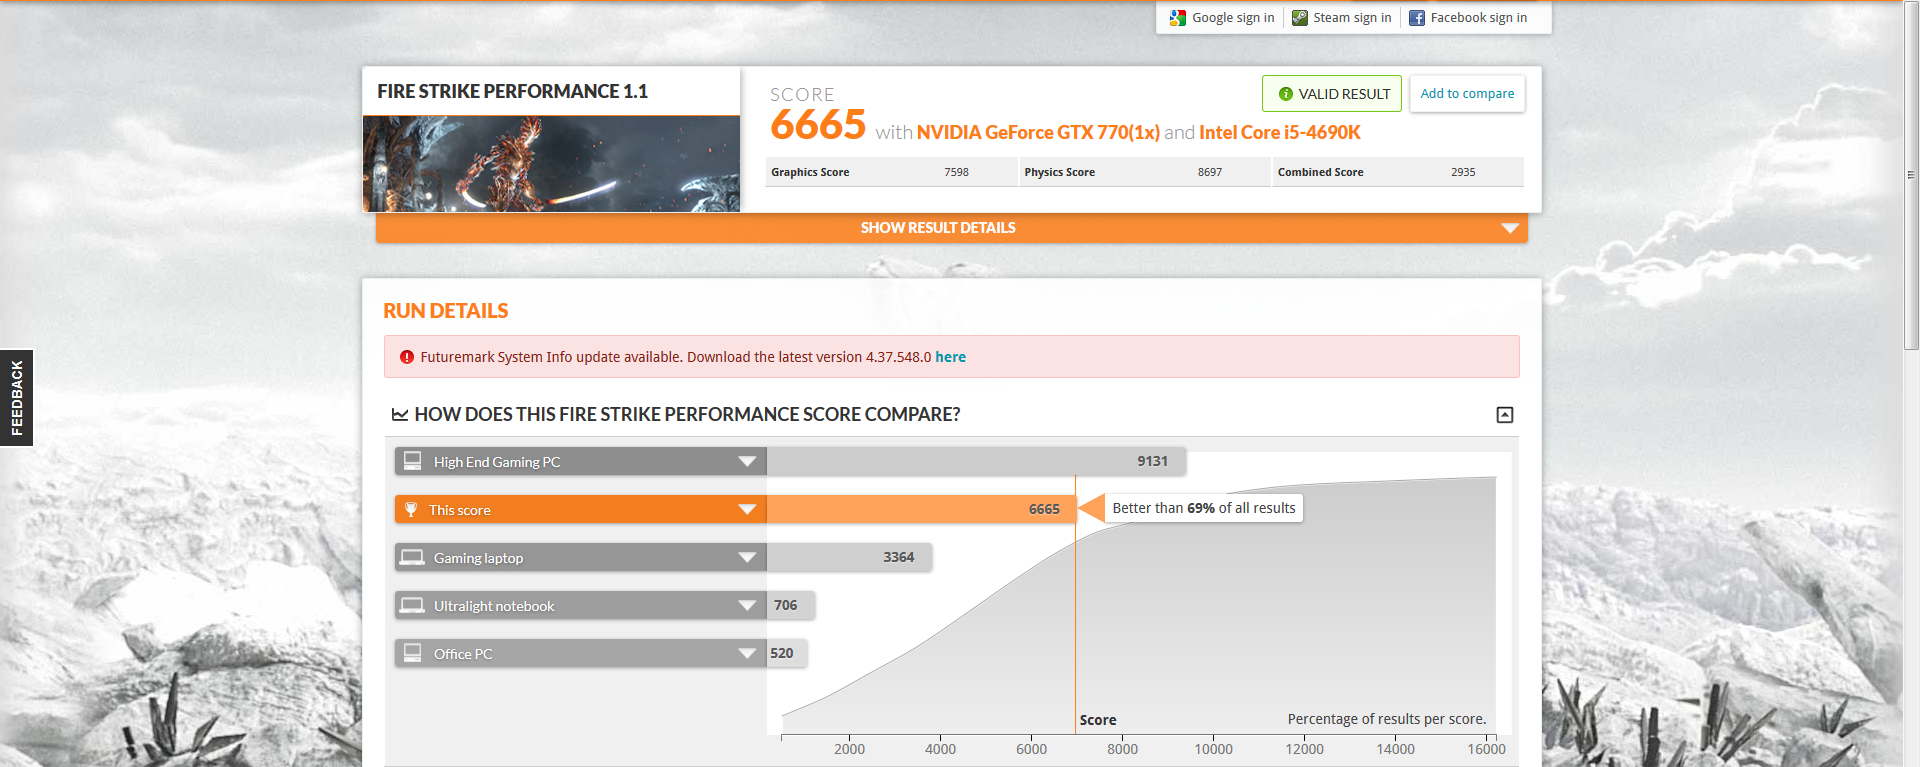1920x767 pixels.
Task: Sign in with Steam
Action: [1342, 18]
